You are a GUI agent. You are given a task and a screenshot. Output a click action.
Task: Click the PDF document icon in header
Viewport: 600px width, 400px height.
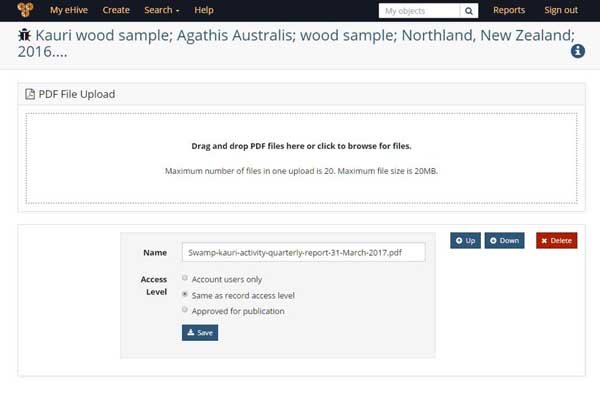tap(30, 94)
